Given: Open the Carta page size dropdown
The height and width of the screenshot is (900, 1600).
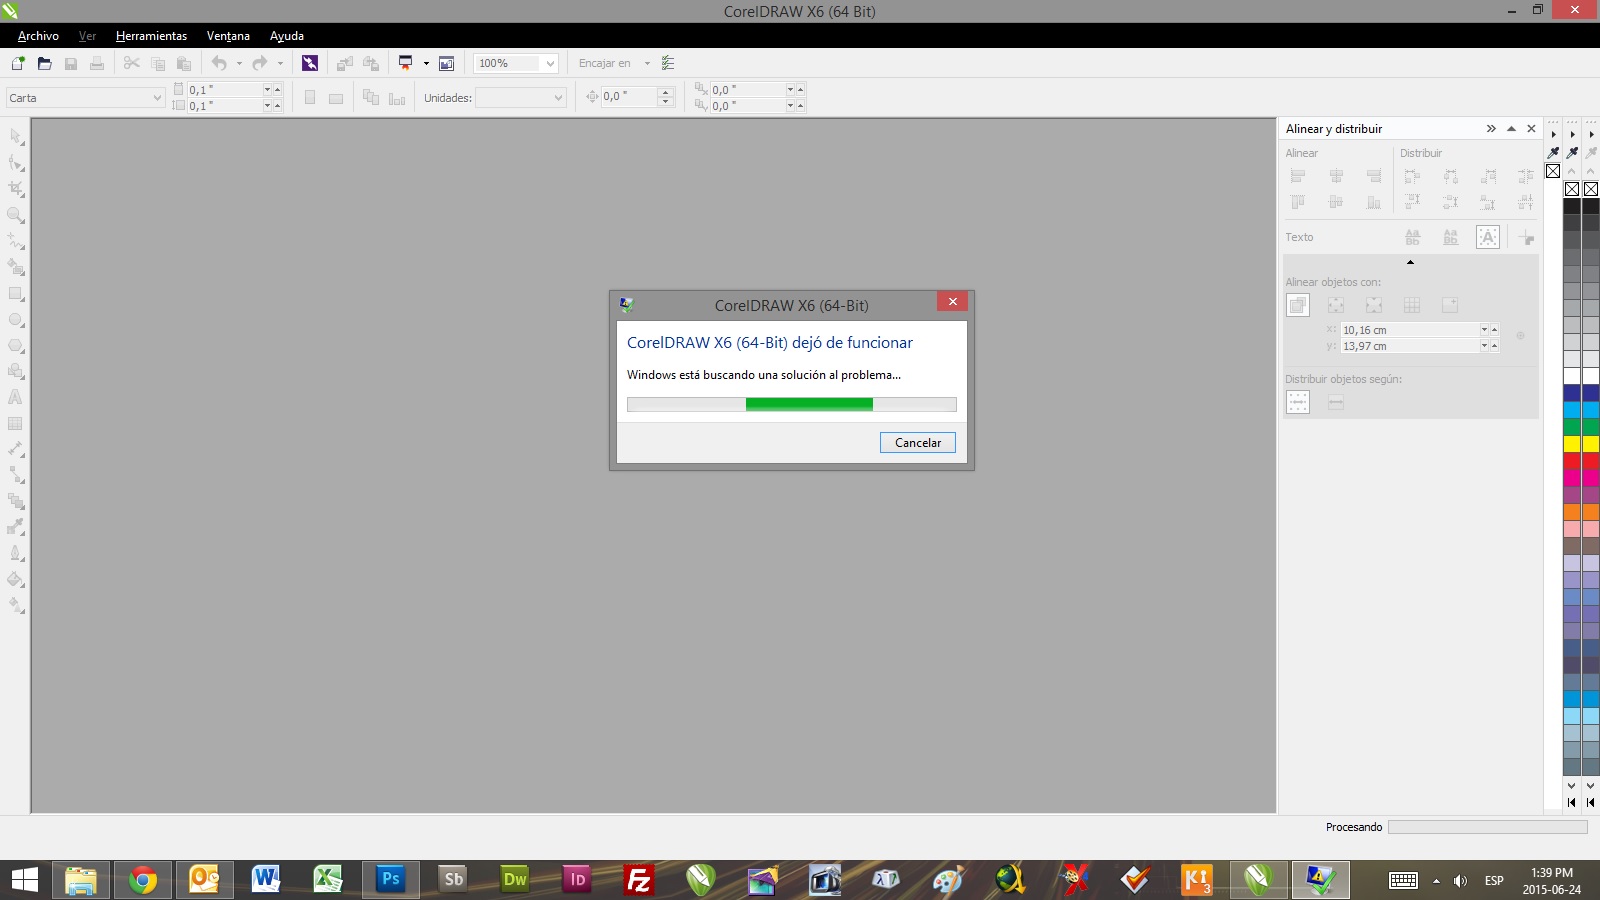Looking at the screenshot, I should click(157, 98).
